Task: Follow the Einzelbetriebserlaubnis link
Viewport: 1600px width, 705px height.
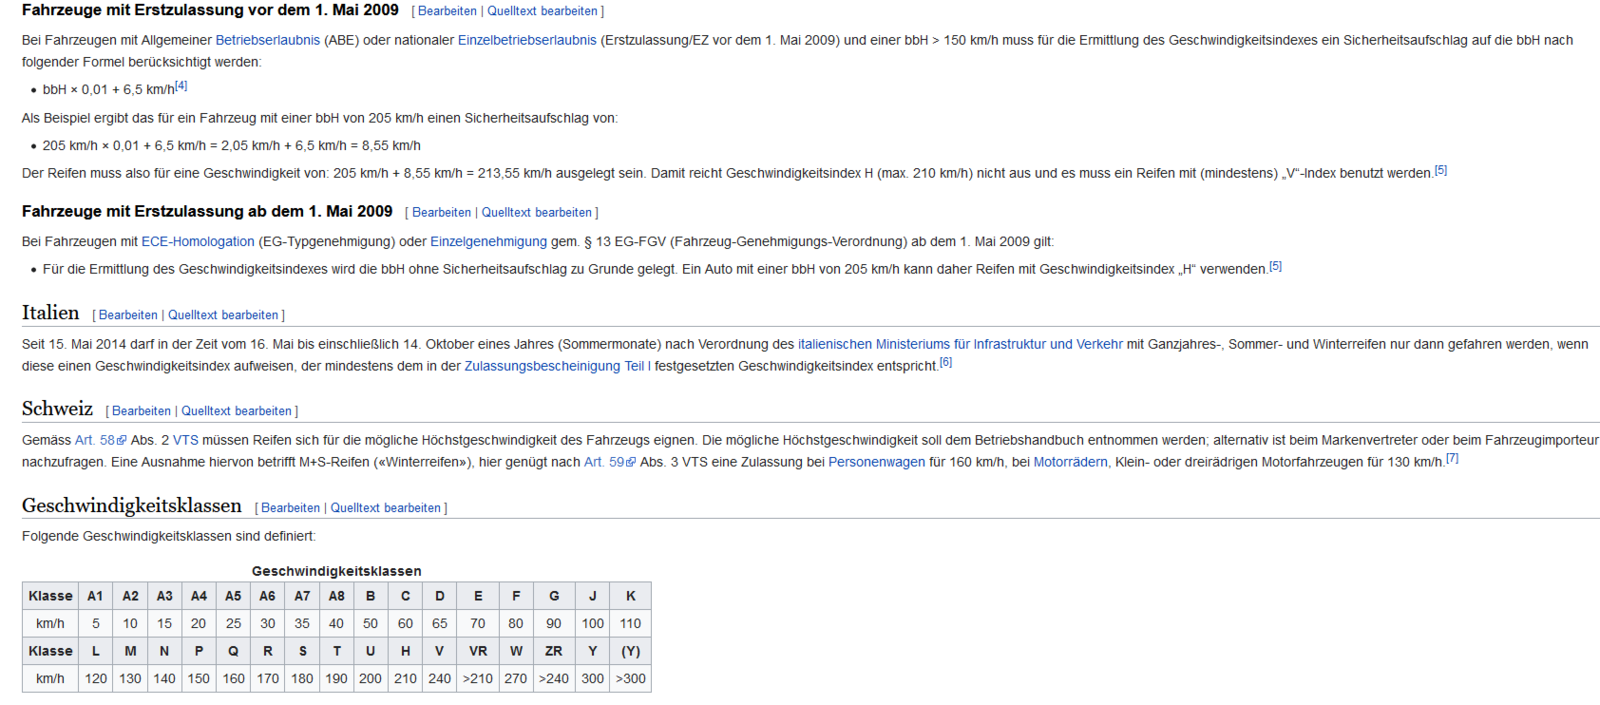Action: tap(526, 40)
